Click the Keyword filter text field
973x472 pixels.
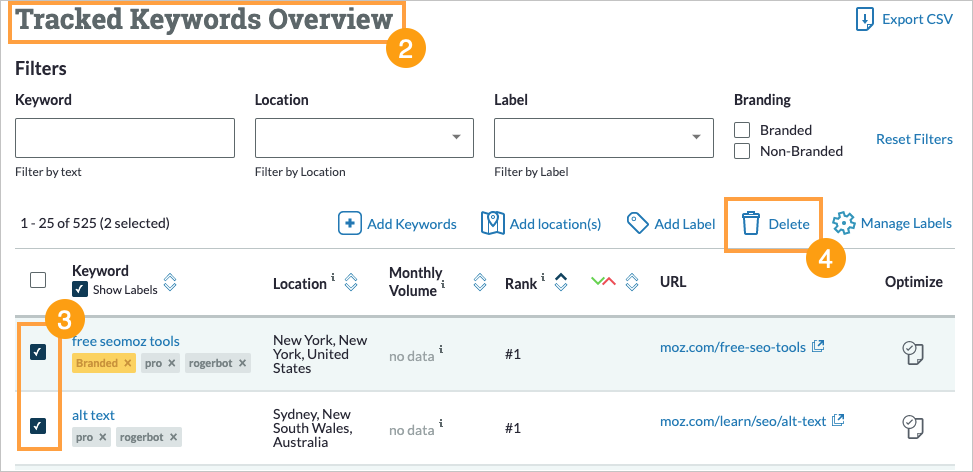pos(125,138)
